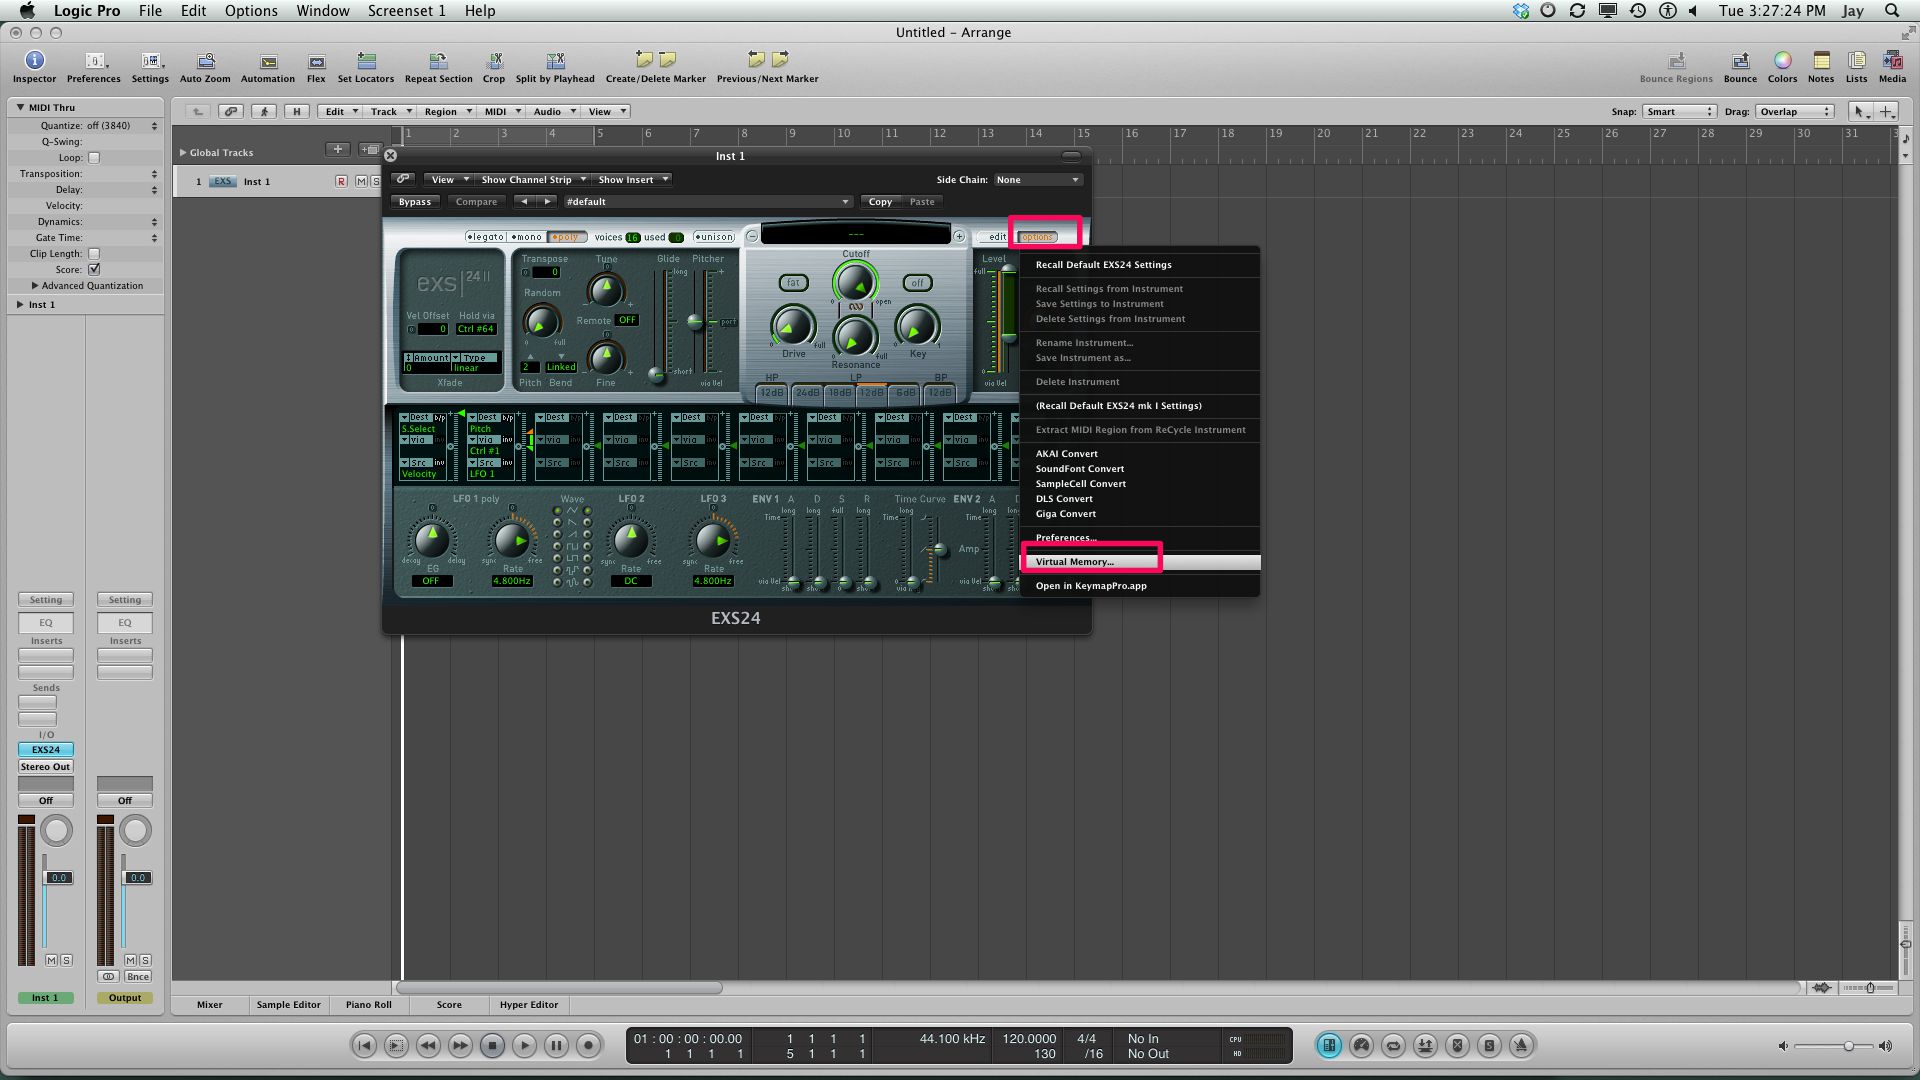Click the EXS24 Cutoff knob
This screenshot has width=1920, height=1080.
coord(855,283)
